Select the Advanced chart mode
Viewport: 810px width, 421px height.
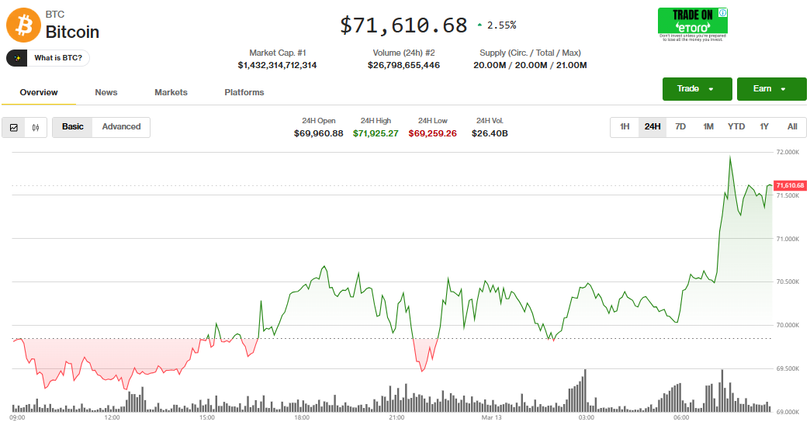pos(121,127)
